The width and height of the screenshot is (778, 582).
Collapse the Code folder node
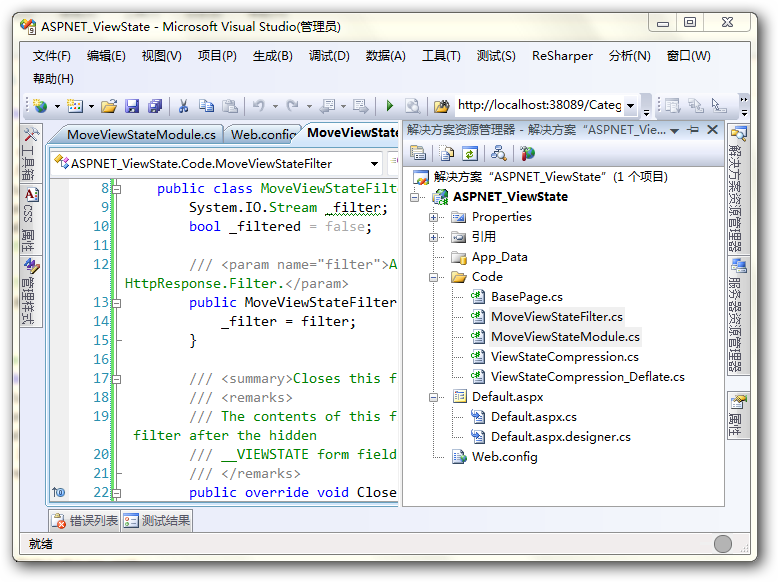(434, 277)
